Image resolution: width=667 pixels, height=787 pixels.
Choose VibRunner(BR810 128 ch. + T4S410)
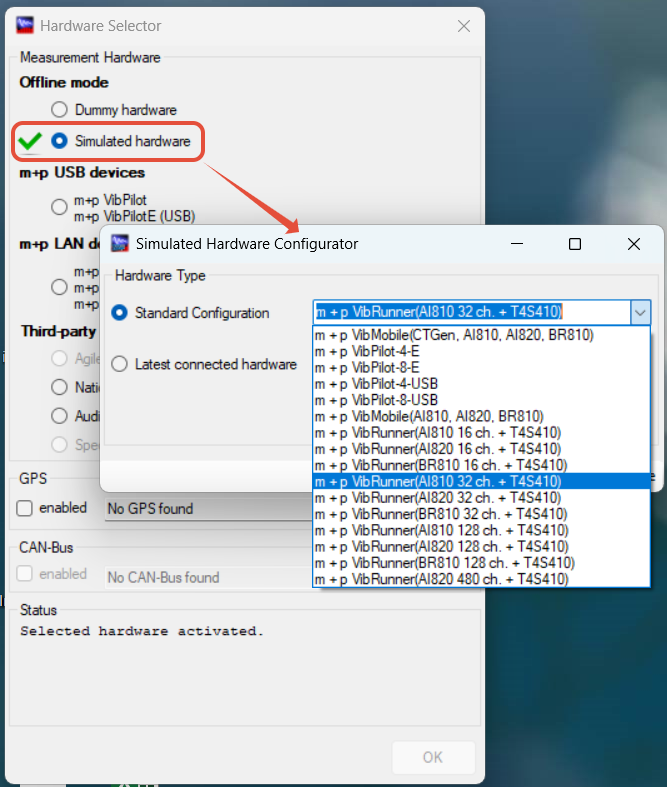[481, 563]
